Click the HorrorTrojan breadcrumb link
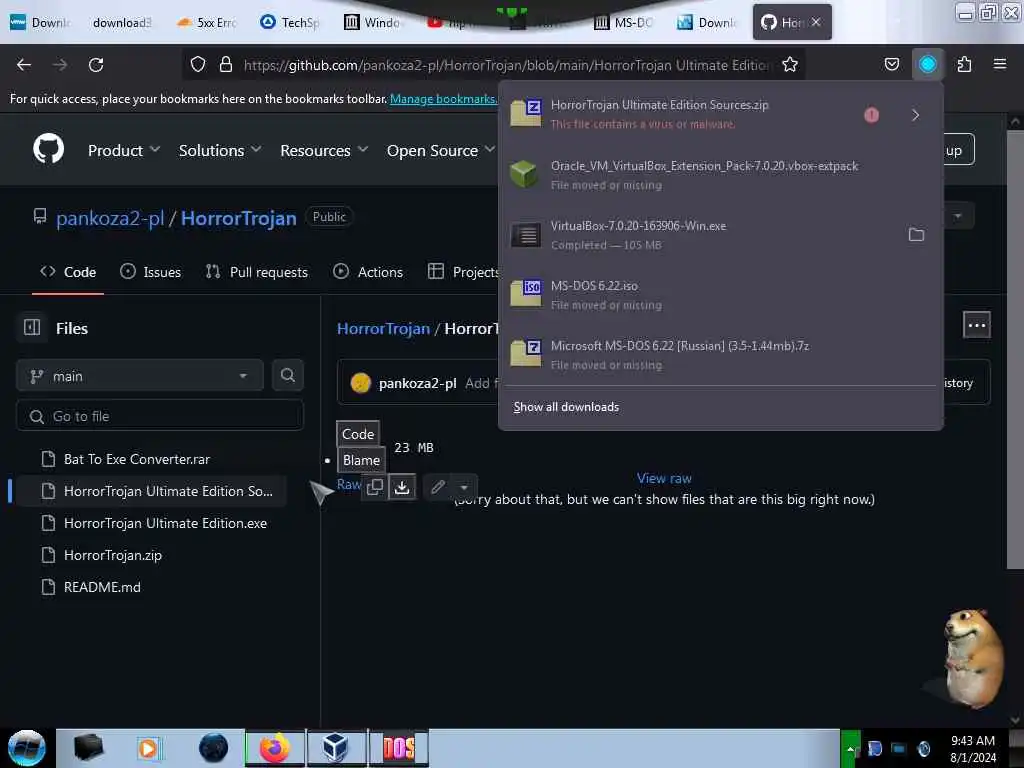Screen dimensions: 1024x768 (383, 328)
